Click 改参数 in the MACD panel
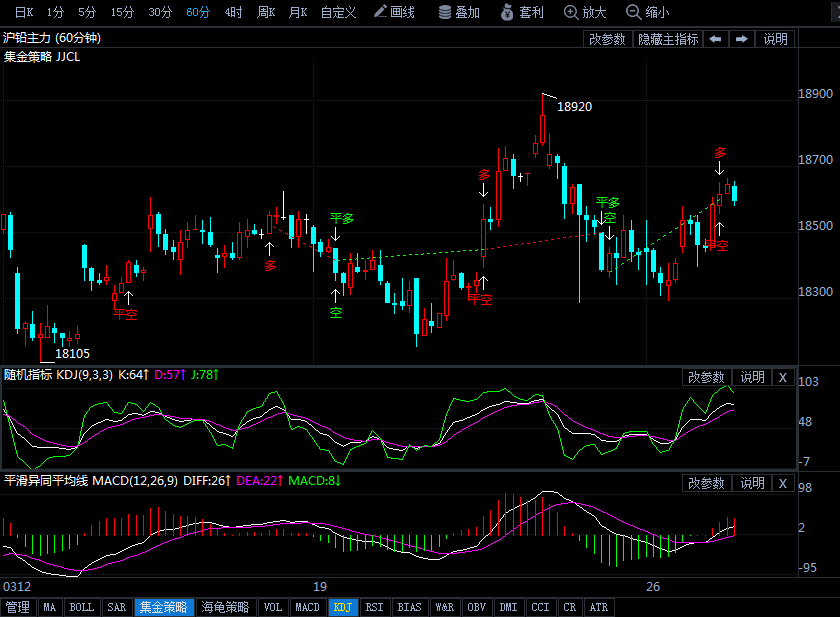 click(706, 483)
